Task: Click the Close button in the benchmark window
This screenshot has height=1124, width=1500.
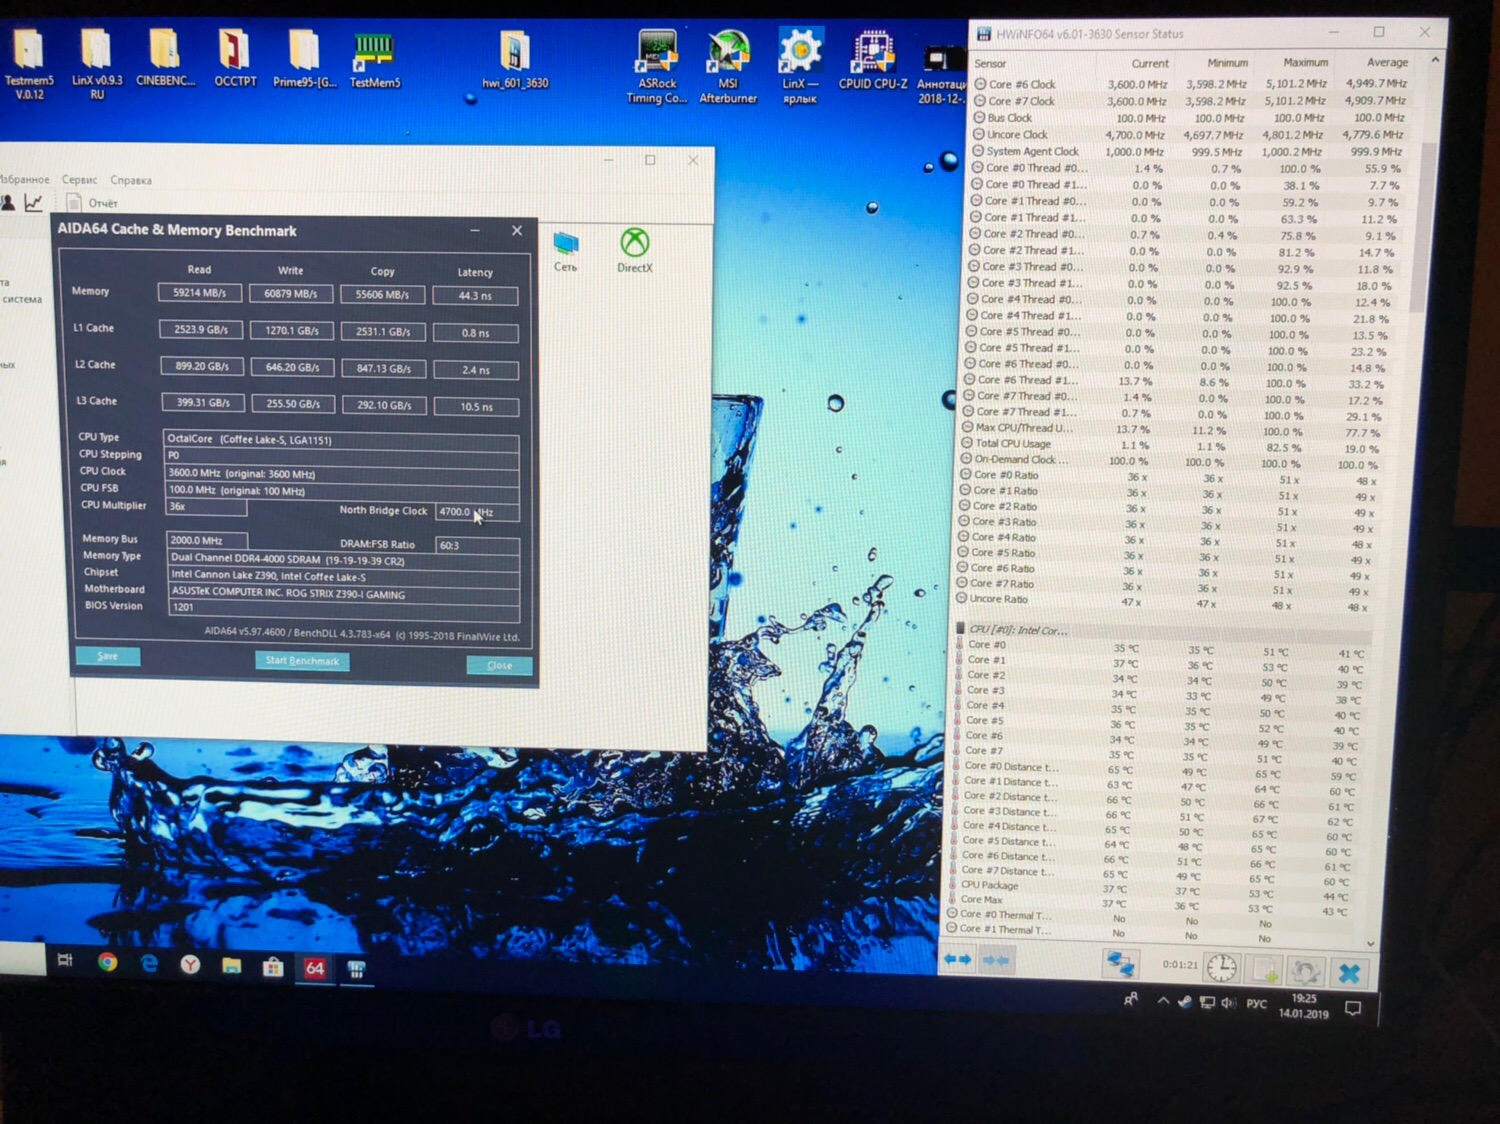Action: [499, 665]
